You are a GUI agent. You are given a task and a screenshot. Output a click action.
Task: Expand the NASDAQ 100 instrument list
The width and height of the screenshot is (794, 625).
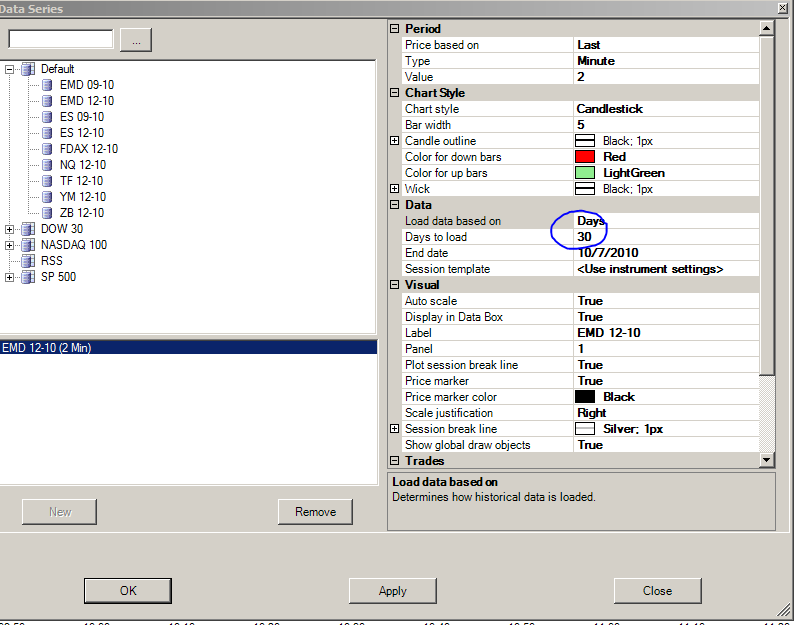coord(9,246)
